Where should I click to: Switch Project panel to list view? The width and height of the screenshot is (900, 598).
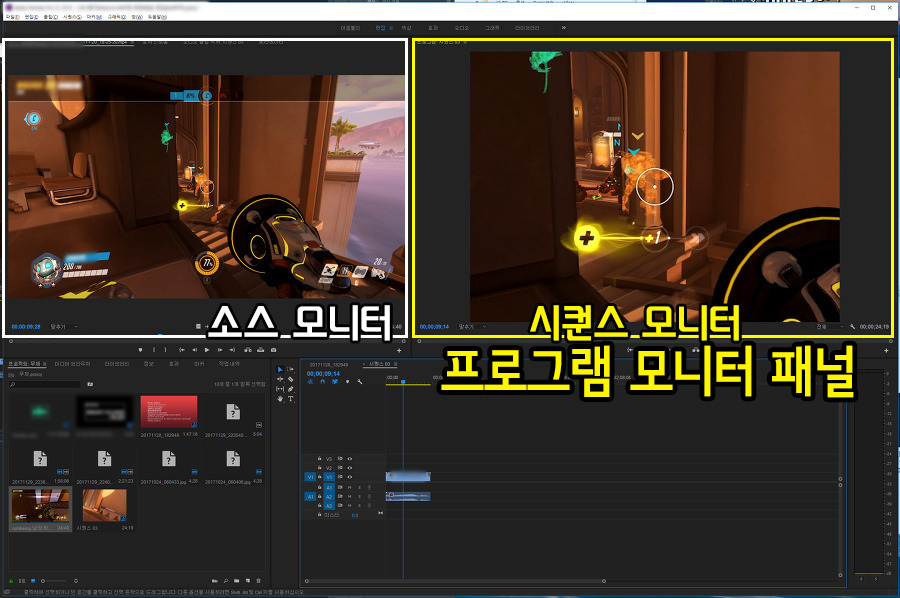pyautogui.click(x=22, y=581)
